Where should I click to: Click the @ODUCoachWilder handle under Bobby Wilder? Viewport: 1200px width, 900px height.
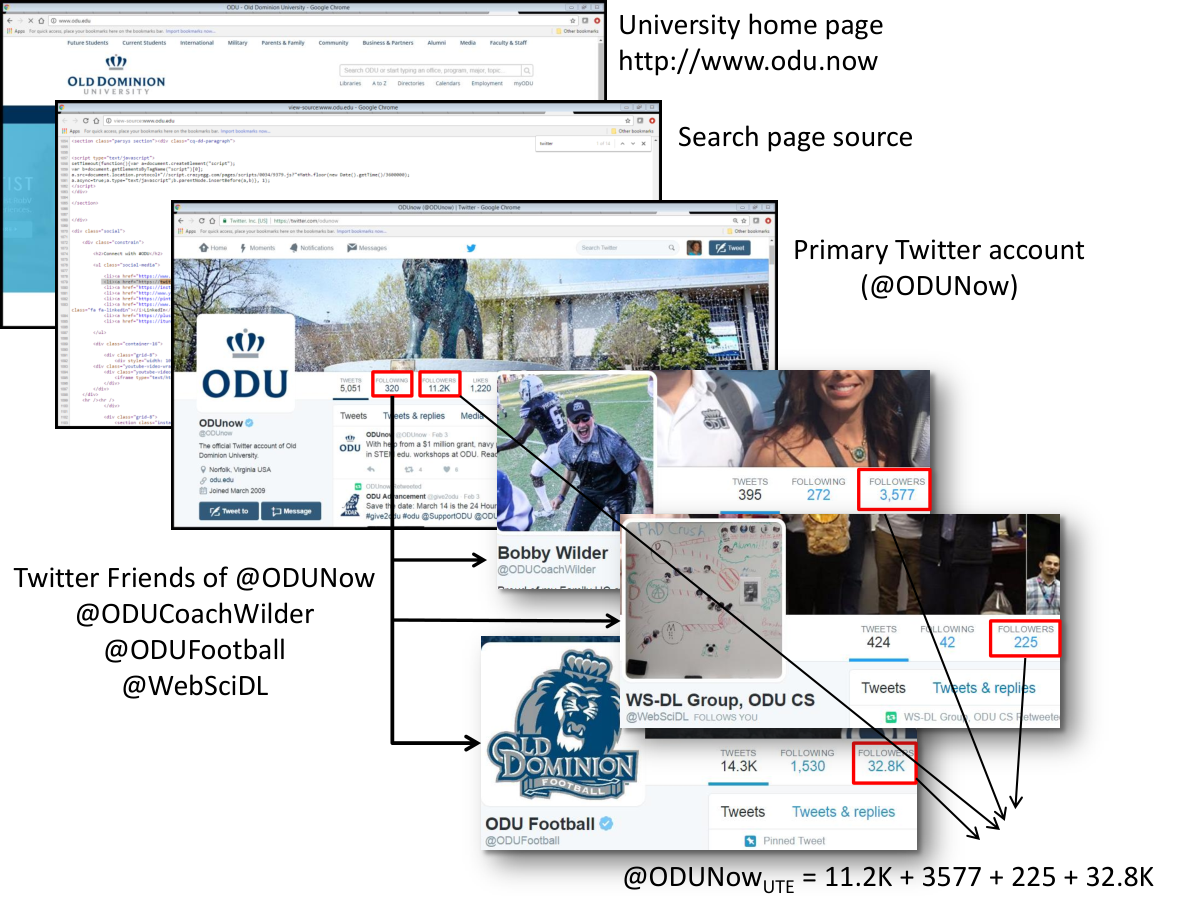coord(547,570)
